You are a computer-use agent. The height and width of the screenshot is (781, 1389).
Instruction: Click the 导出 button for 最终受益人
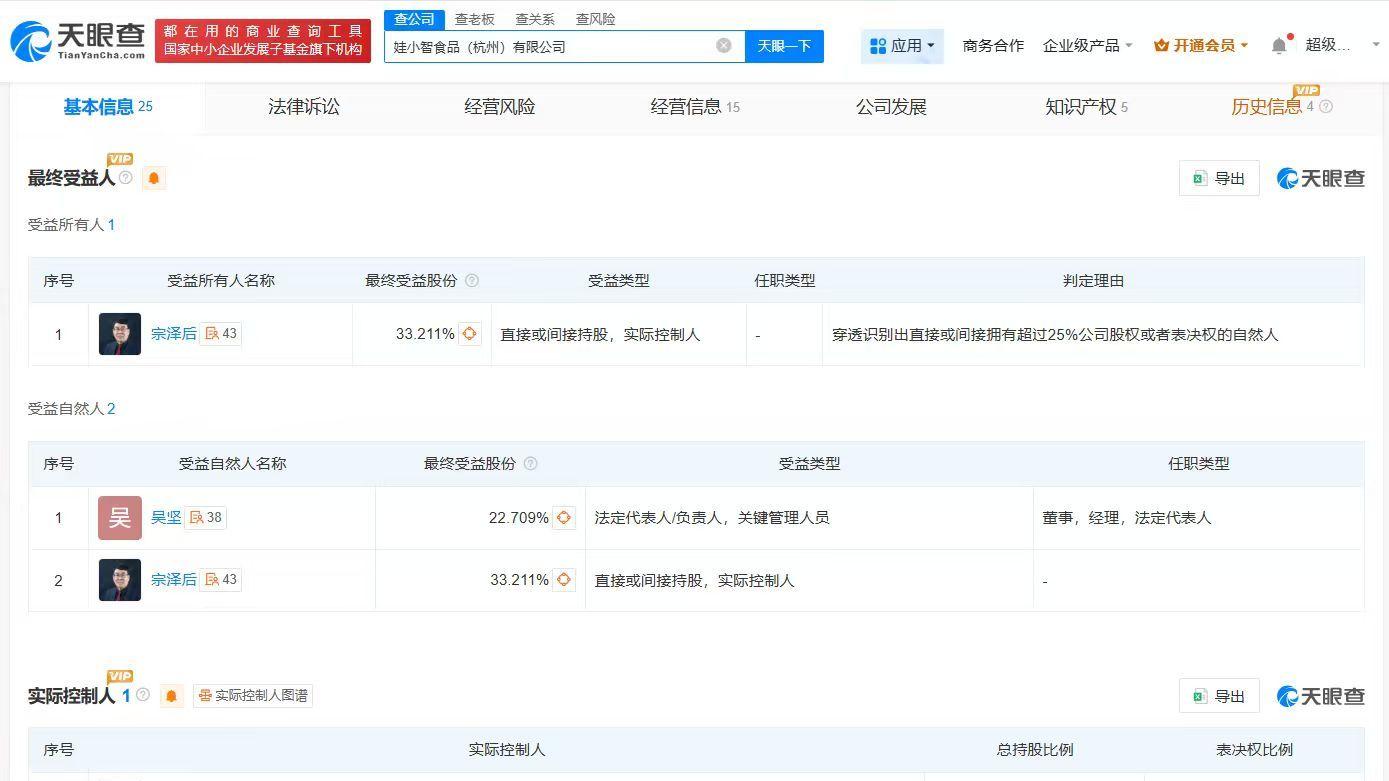tap(1219, 178)
